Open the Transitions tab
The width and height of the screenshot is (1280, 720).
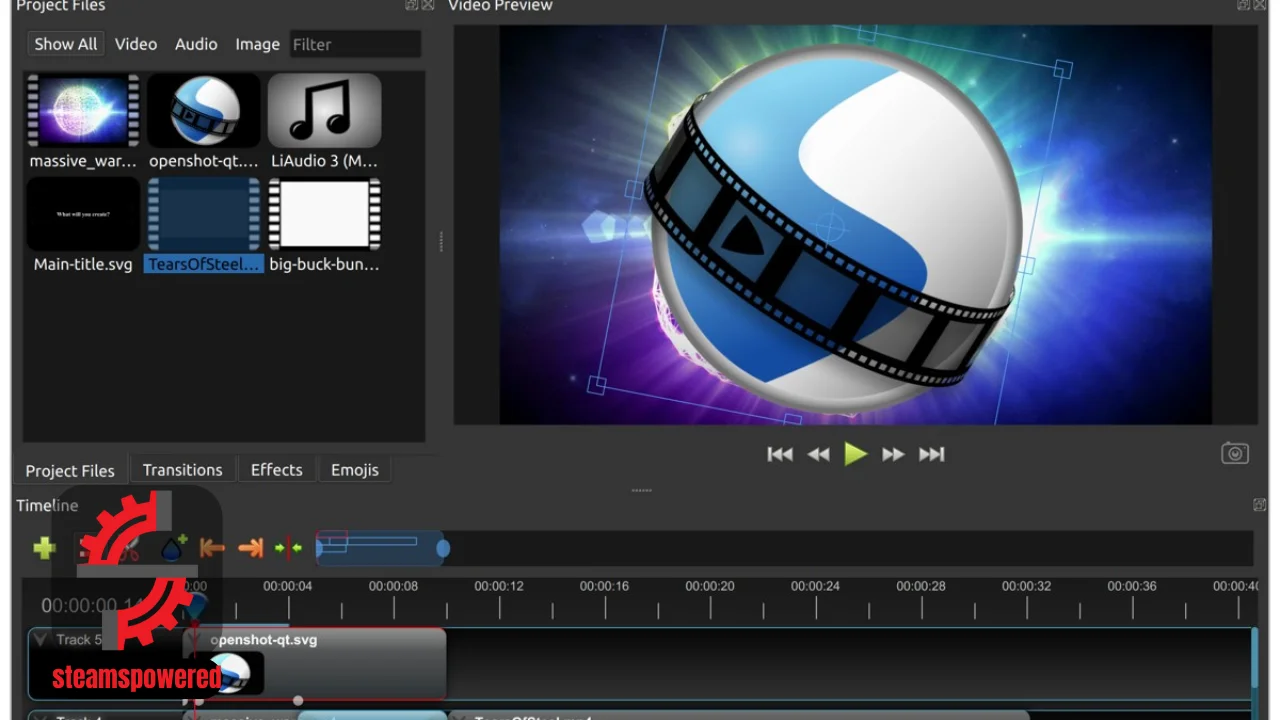(182, 470)
